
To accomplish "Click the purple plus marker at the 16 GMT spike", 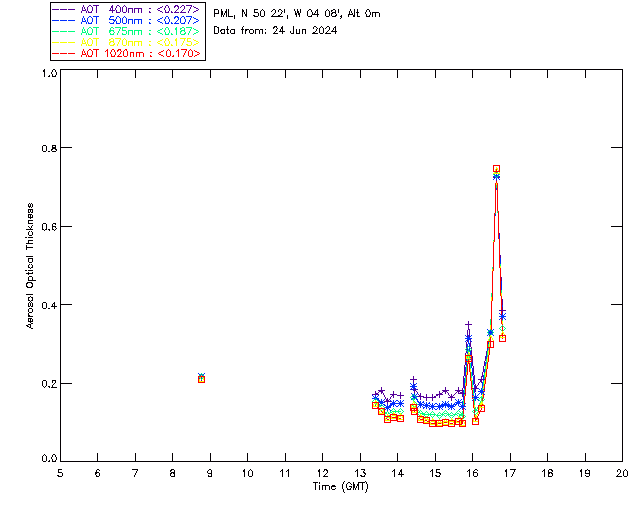I will click(469, 324).
